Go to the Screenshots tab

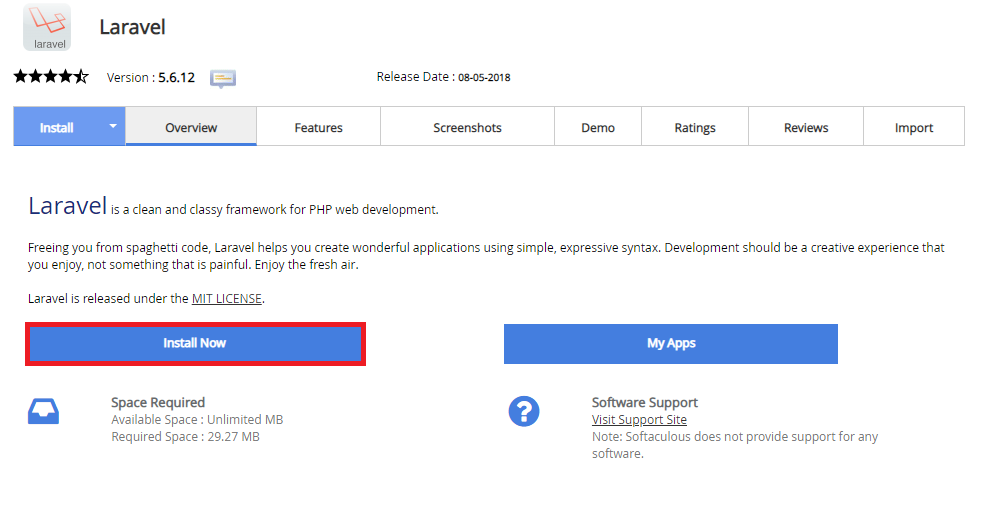coord(467,128)
